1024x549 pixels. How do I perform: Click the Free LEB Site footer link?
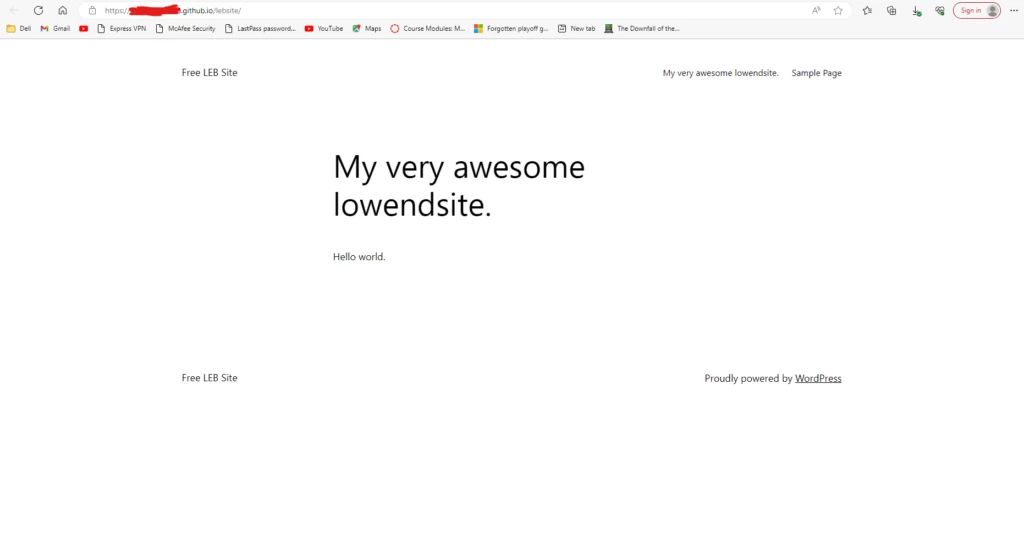tap(209, 378)
